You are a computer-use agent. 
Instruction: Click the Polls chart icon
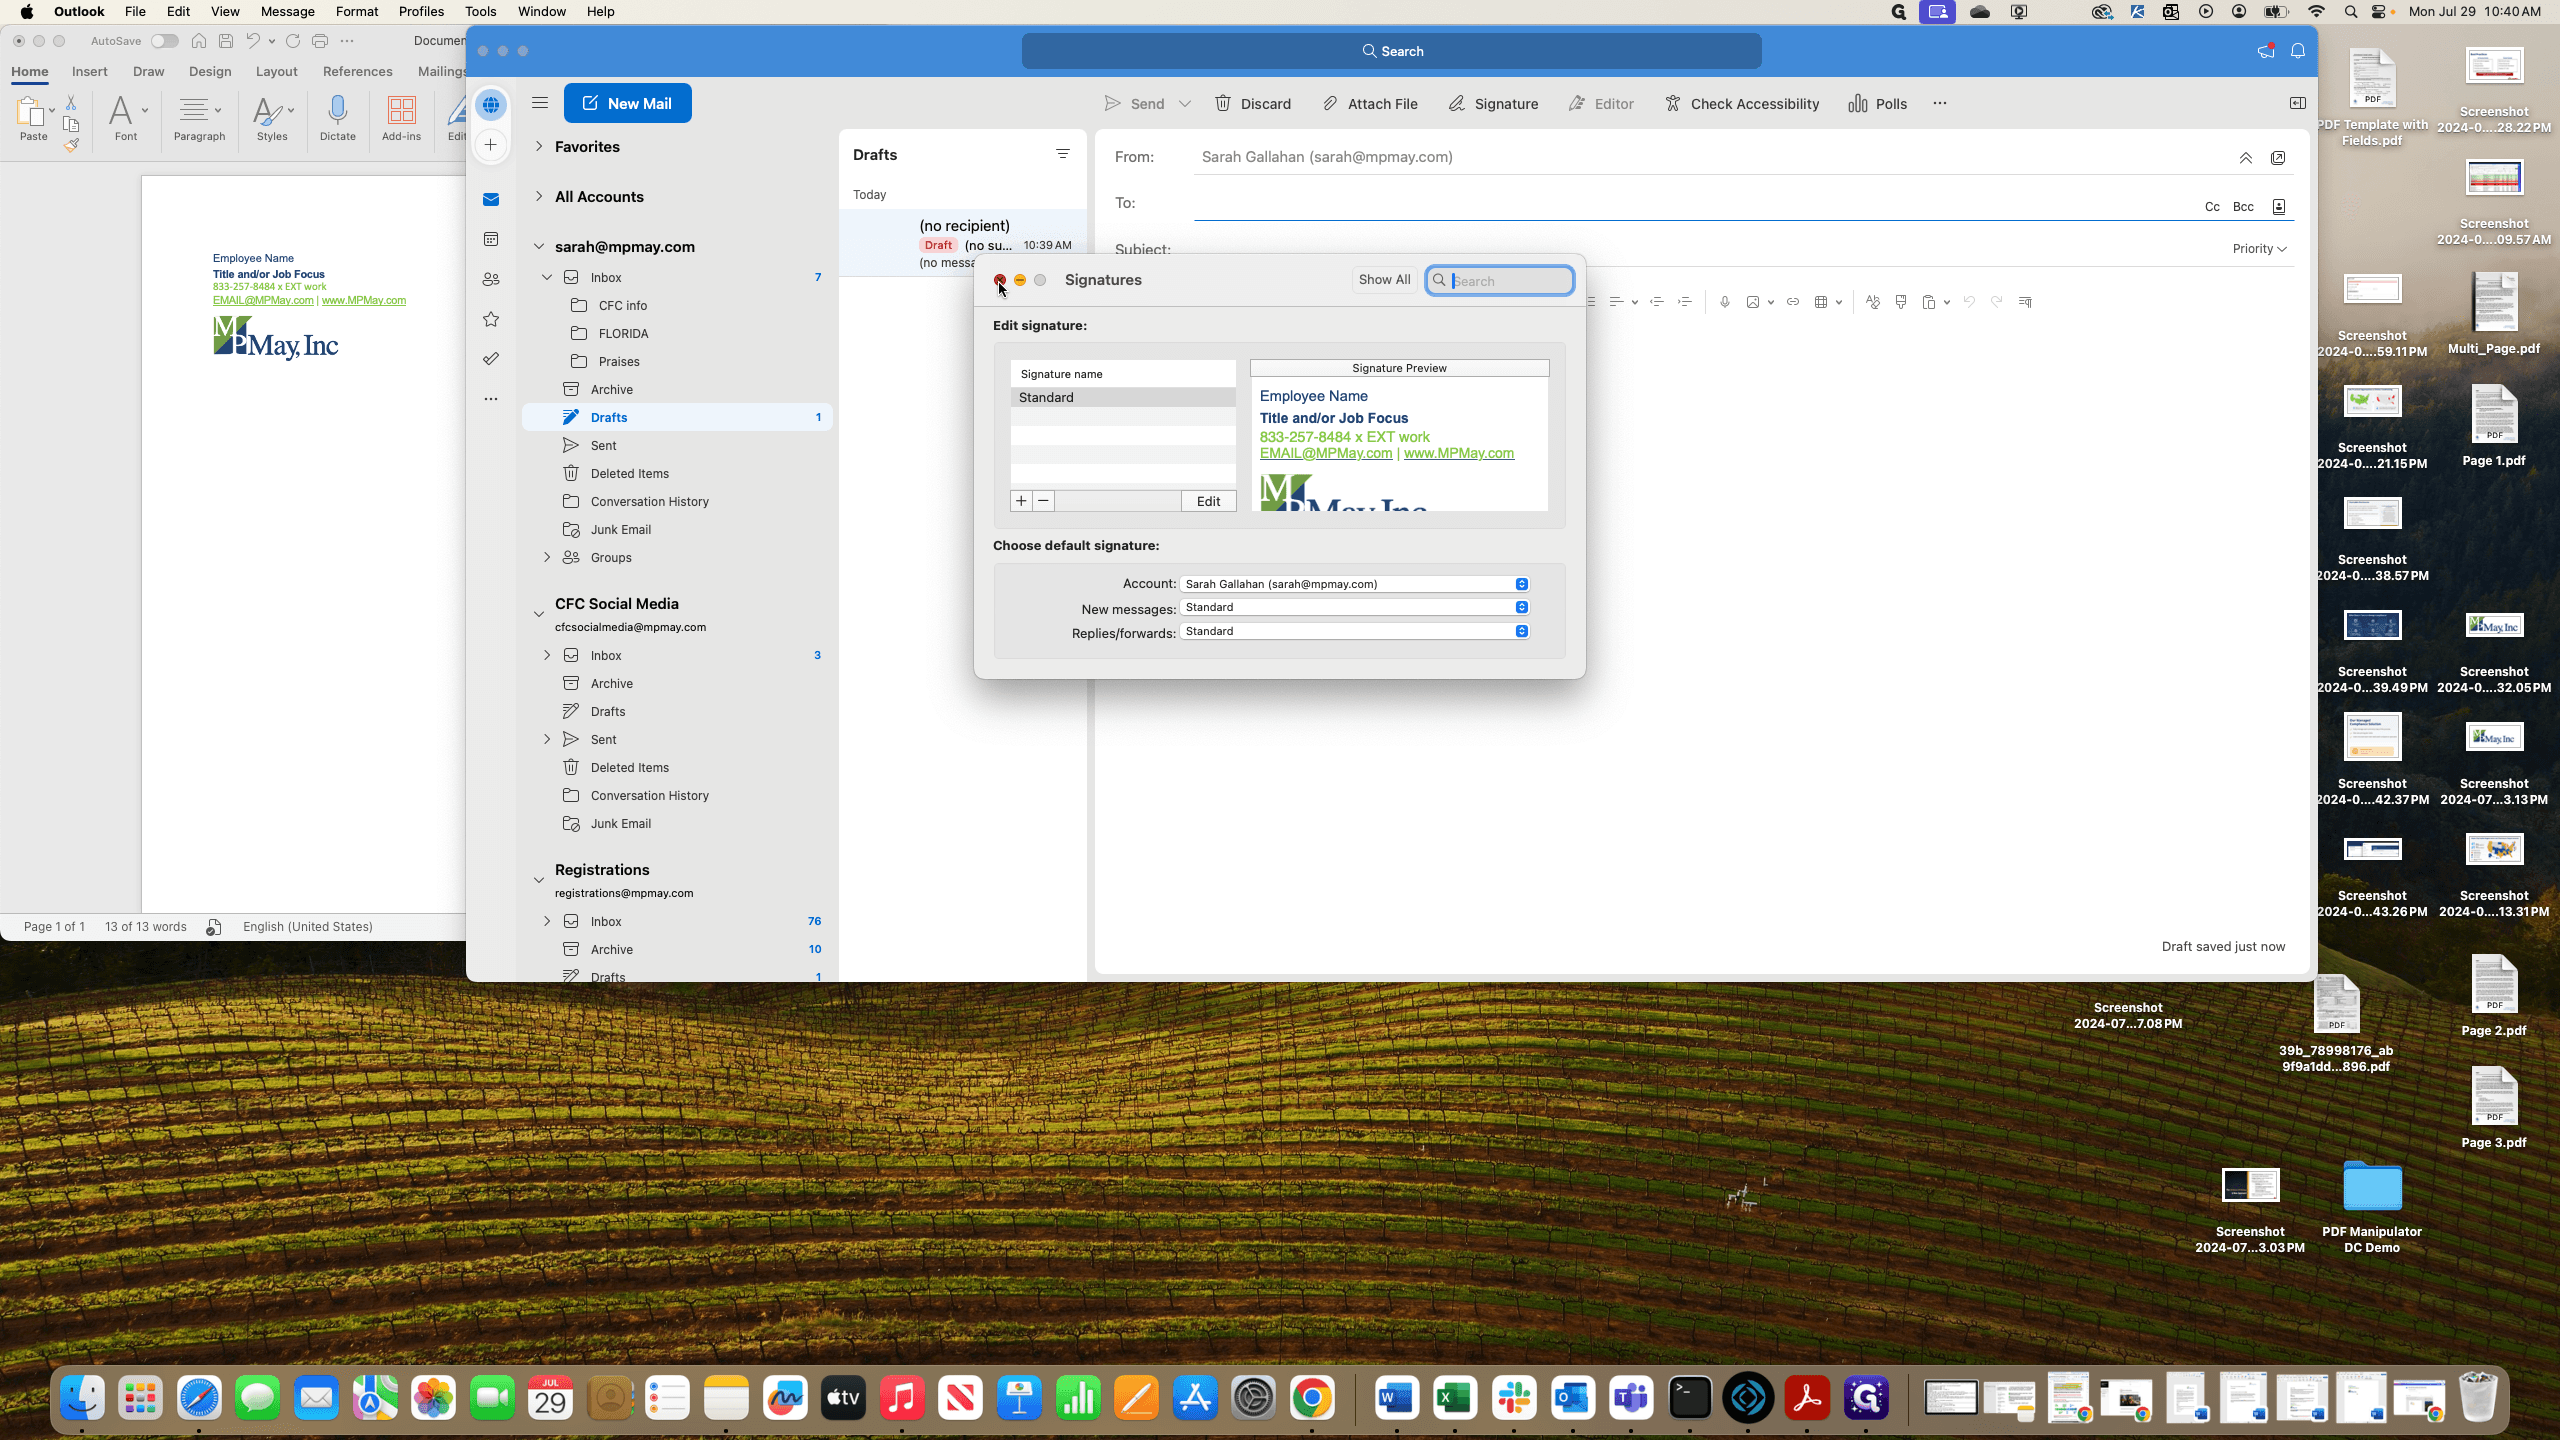1858,104
